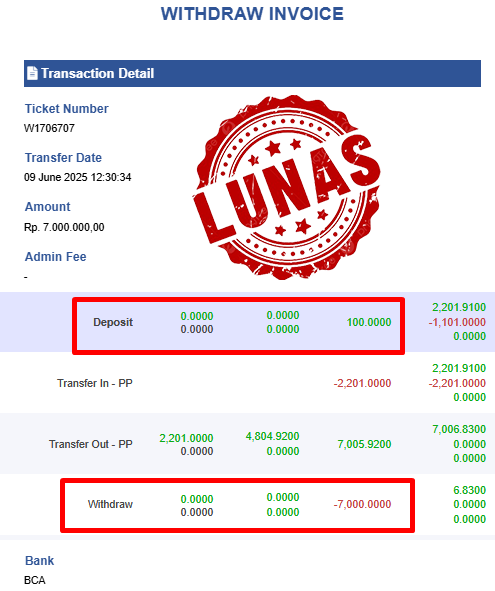This screenshot has height=591, width=495.
Task: Click the Admin Fee label
Action: (x=55, y=257)
